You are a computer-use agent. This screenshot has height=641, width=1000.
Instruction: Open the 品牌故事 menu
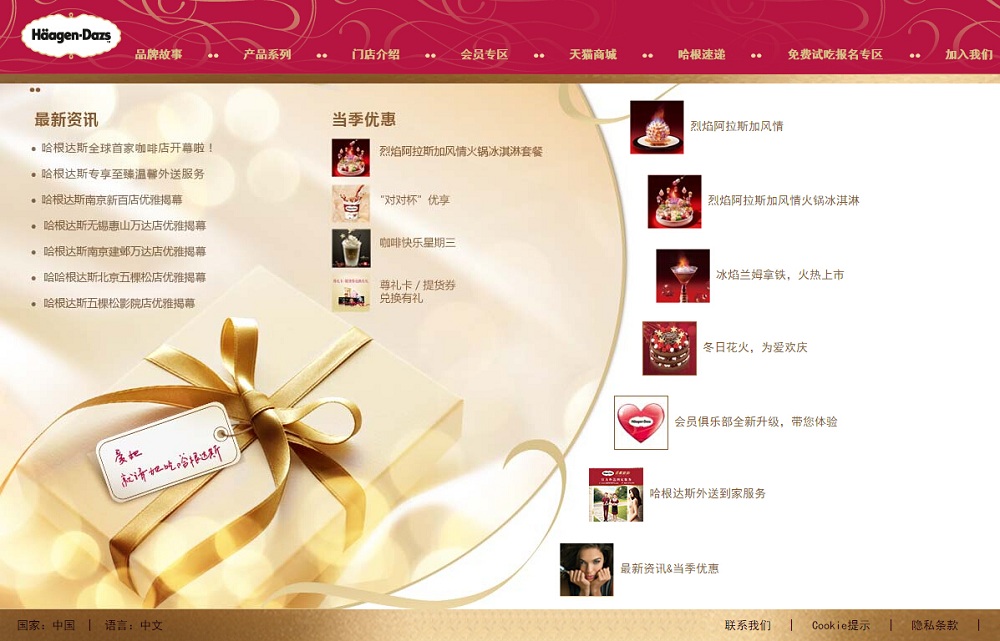coord(158,54)
